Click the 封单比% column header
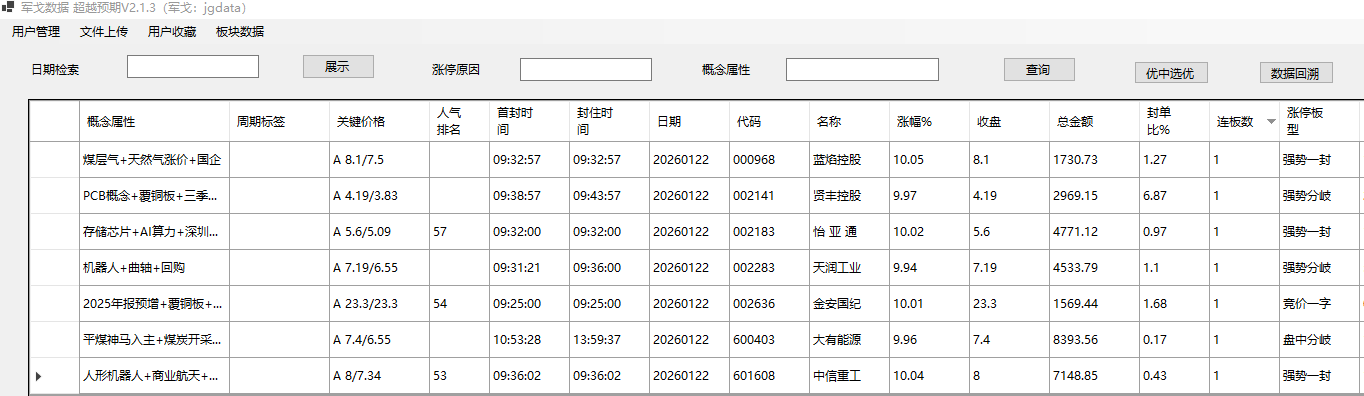1364x396 pixels. pyautogui.click(x=1174, y=121)
